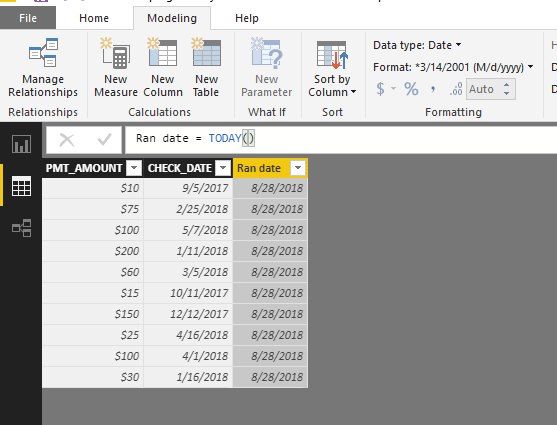Click the decimal places icon
Image resolution: width=557 pixels, height=425 pixels.
(456, 89)
